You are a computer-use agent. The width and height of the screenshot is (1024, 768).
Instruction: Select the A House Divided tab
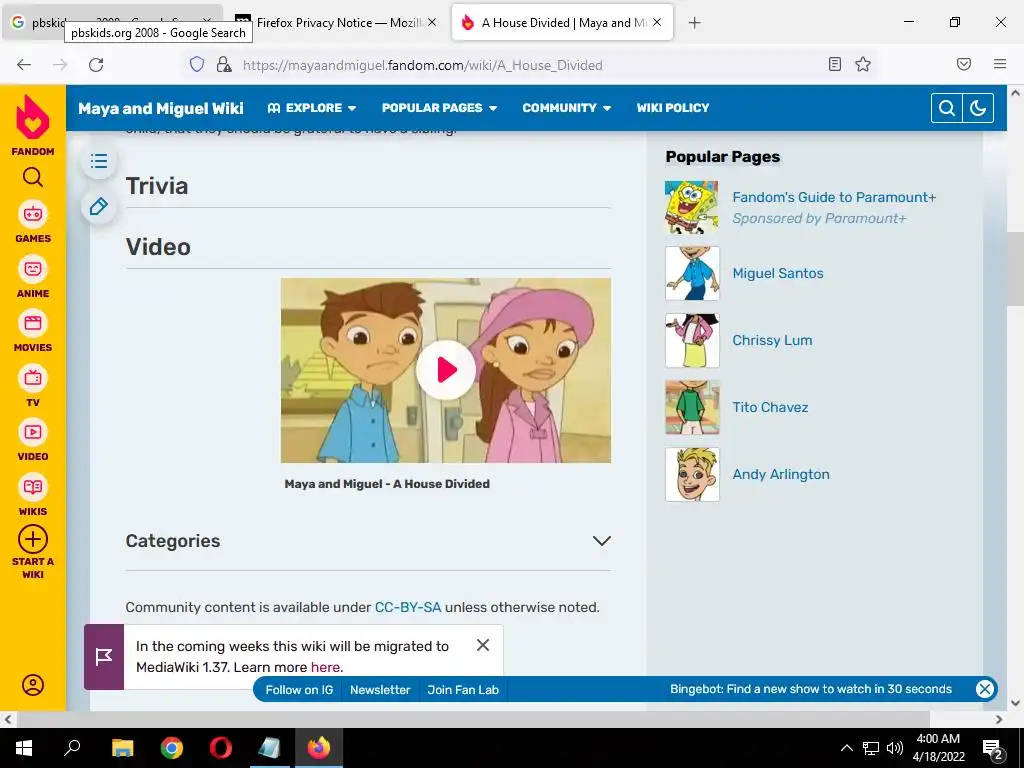(562, 23)
